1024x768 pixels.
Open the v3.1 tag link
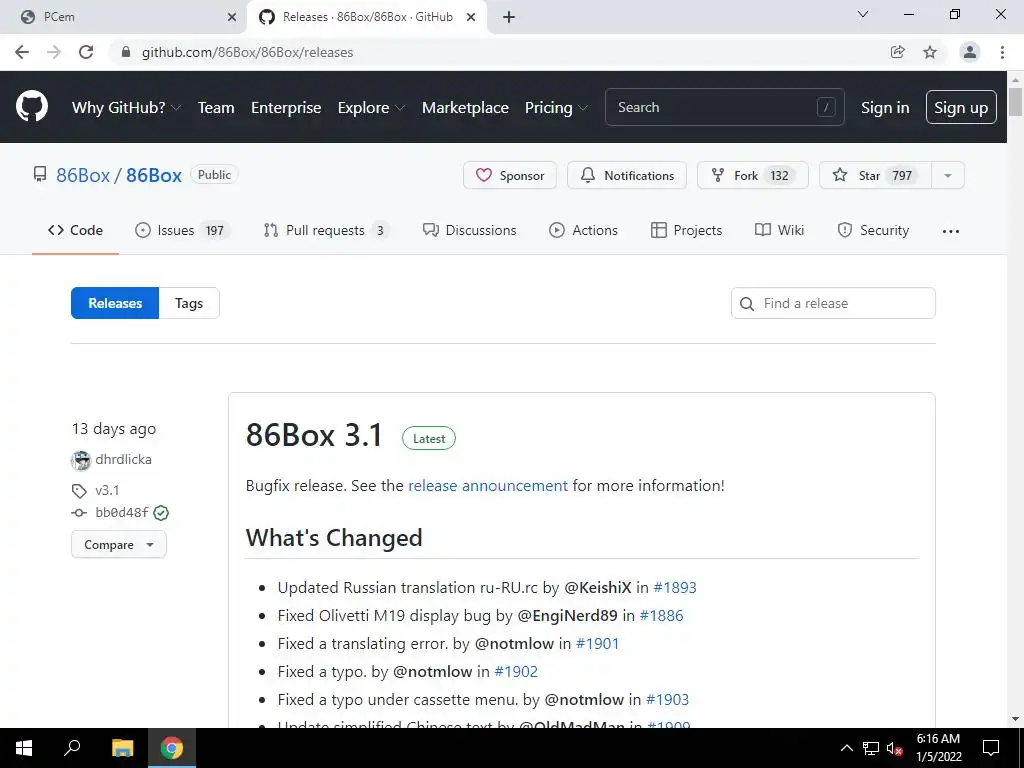point(107,490)
